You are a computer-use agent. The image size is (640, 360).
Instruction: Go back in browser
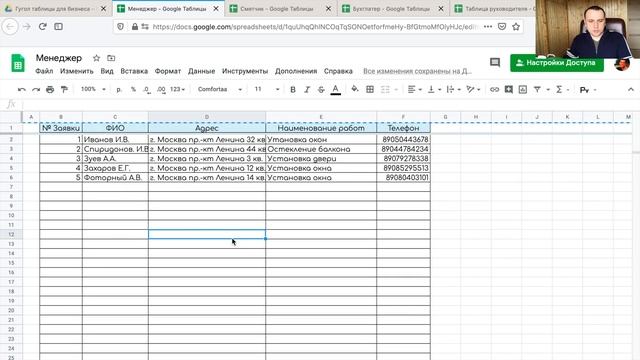tap(10, 27)
